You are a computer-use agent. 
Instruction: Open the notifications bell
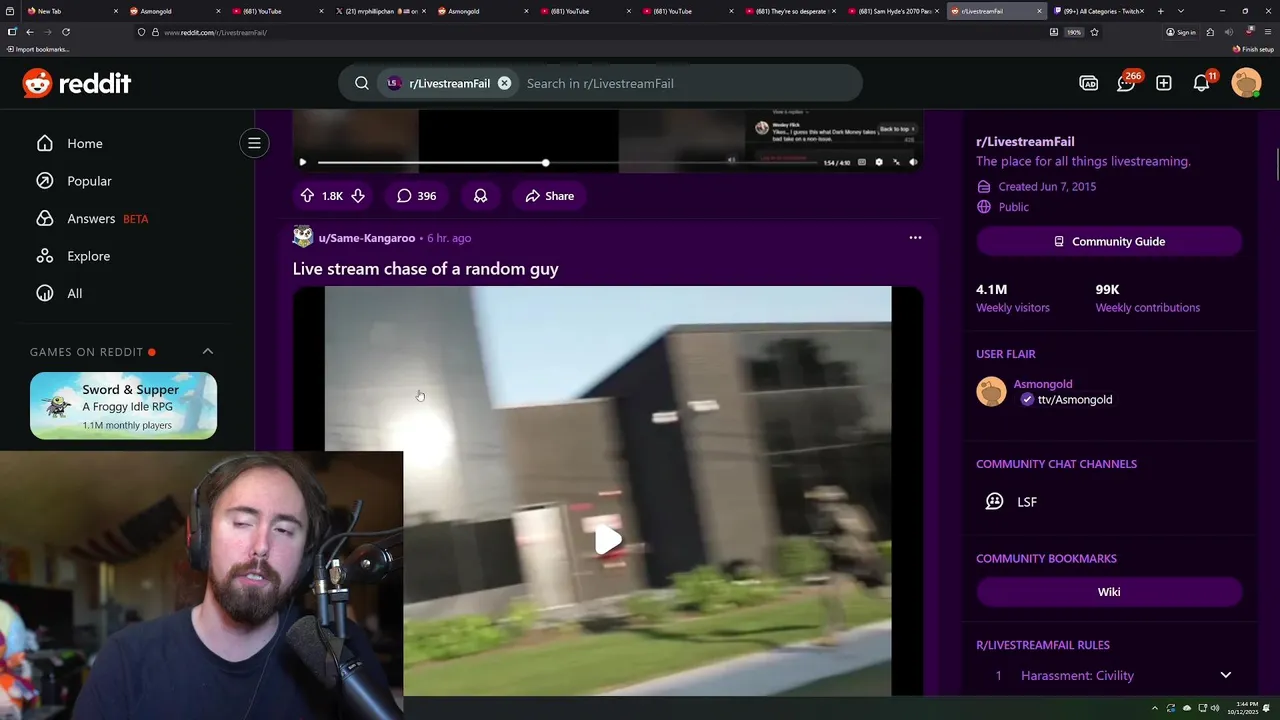click(x=1202, y=83)
